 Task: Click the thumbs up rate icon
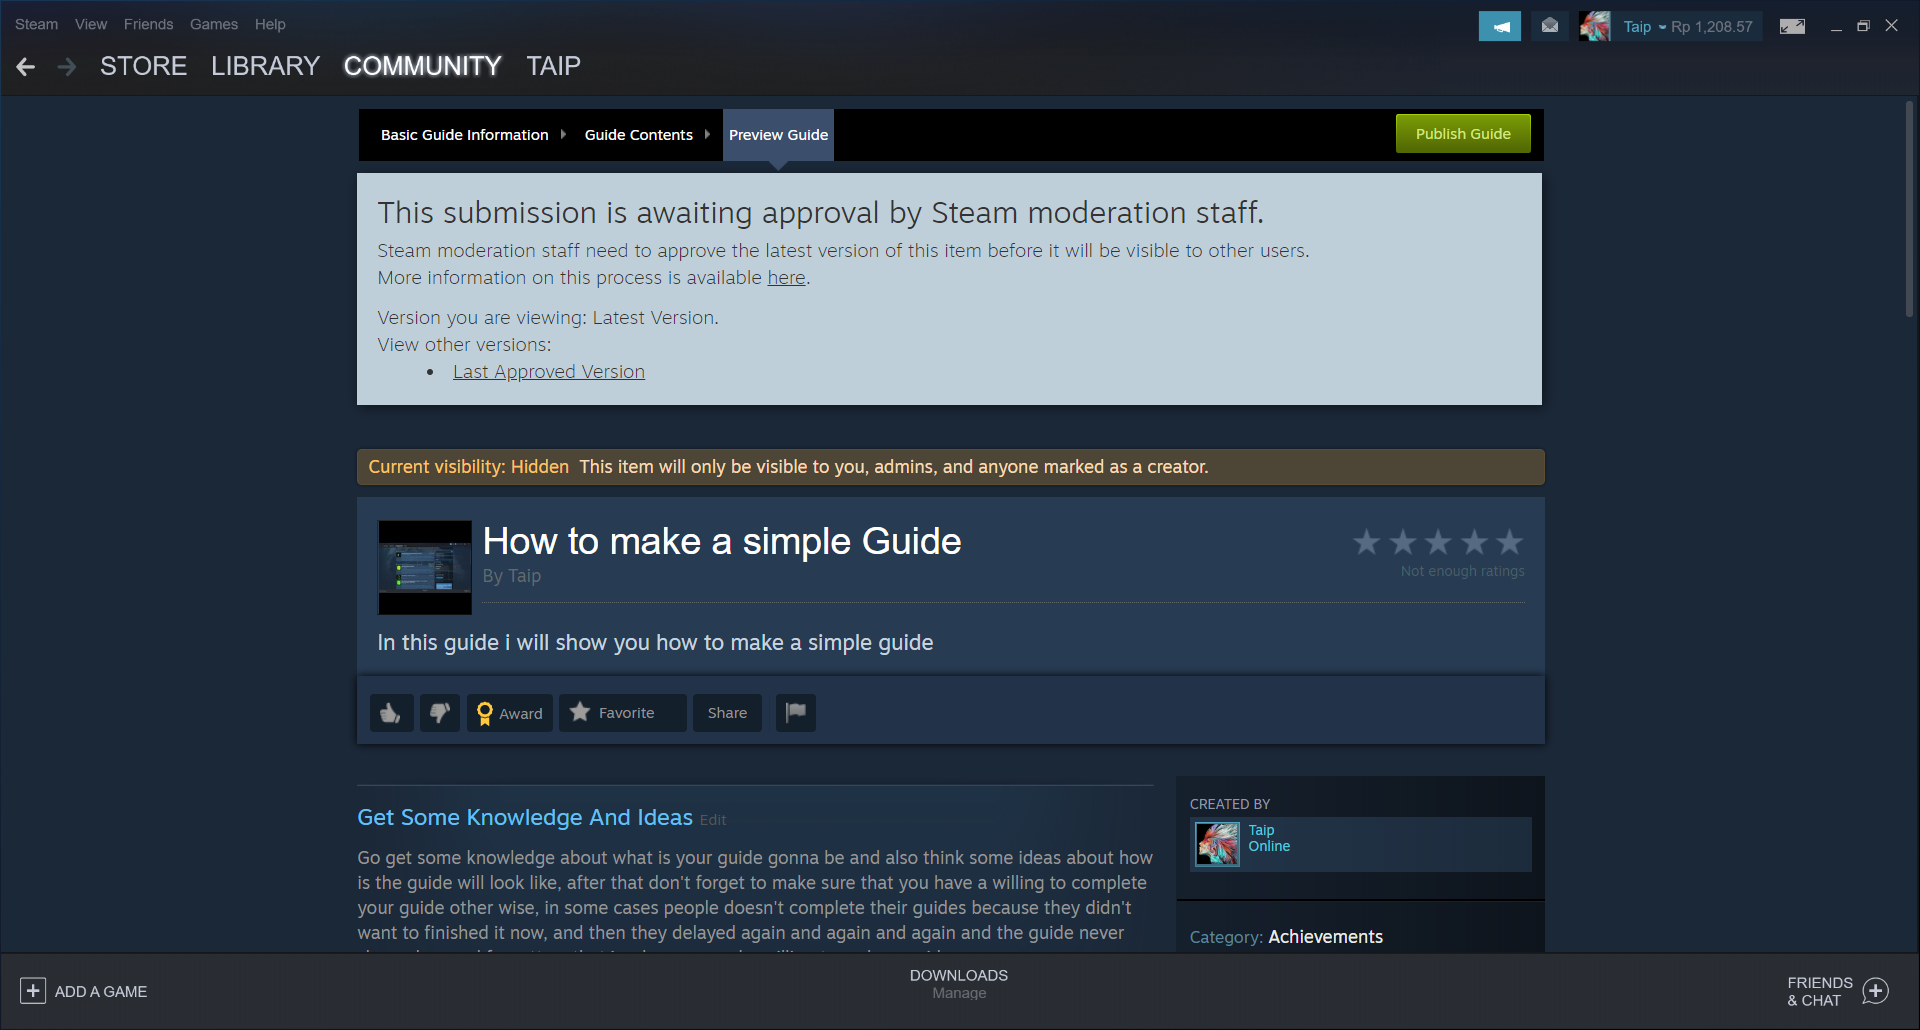392,713
